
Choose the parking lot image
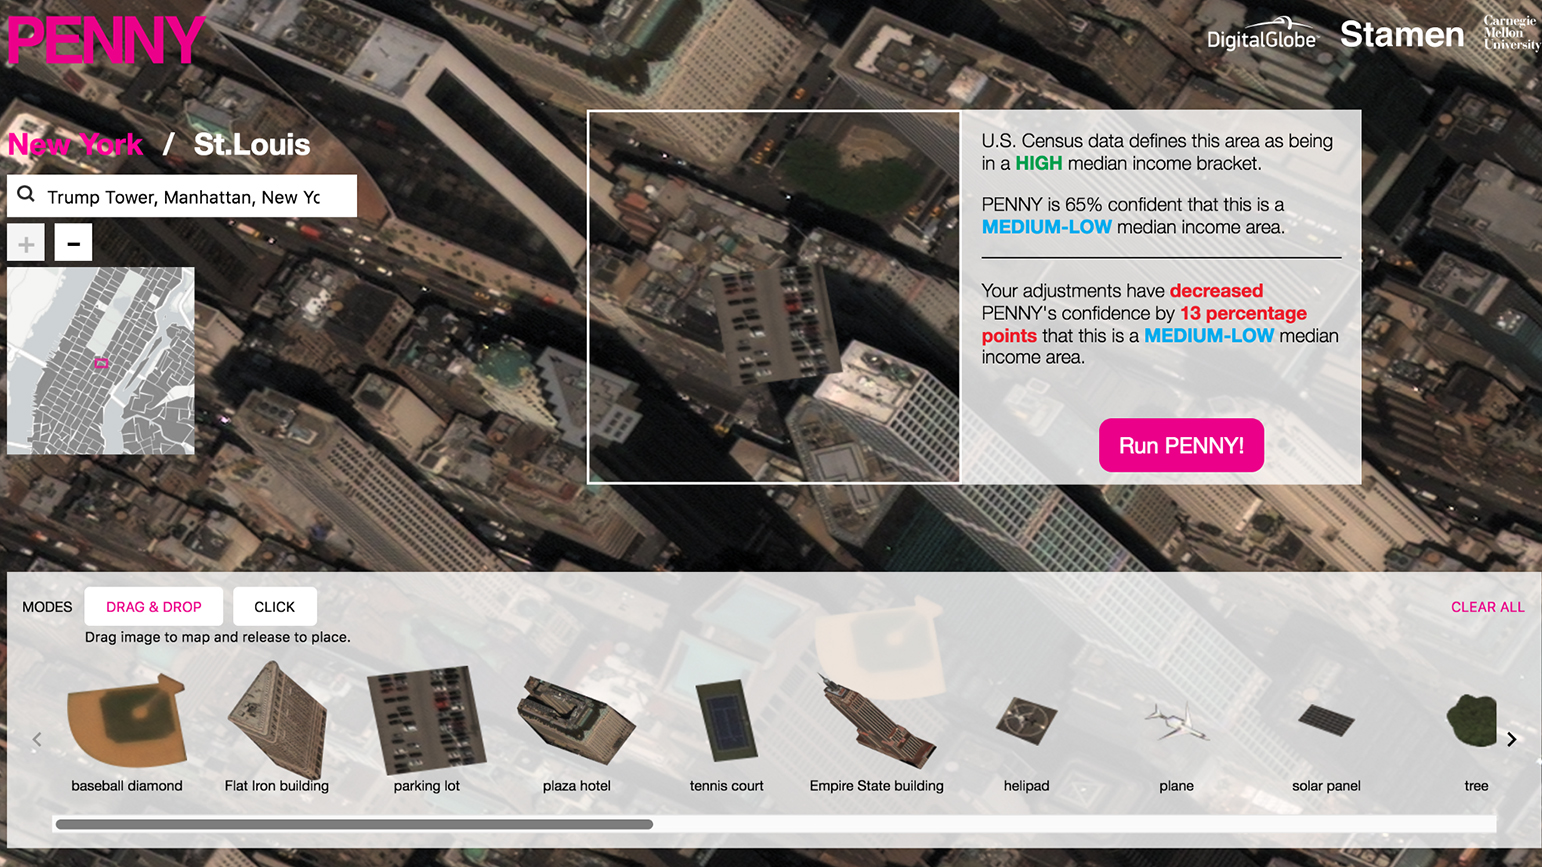pyautogui.click(x=427, y=719)
